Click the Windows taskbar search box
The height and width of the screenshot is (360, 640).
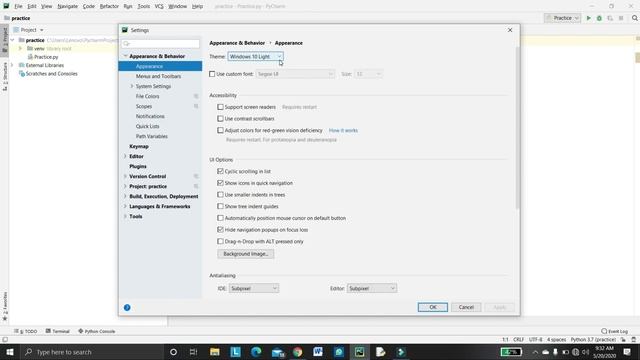(x=92, y=352)
